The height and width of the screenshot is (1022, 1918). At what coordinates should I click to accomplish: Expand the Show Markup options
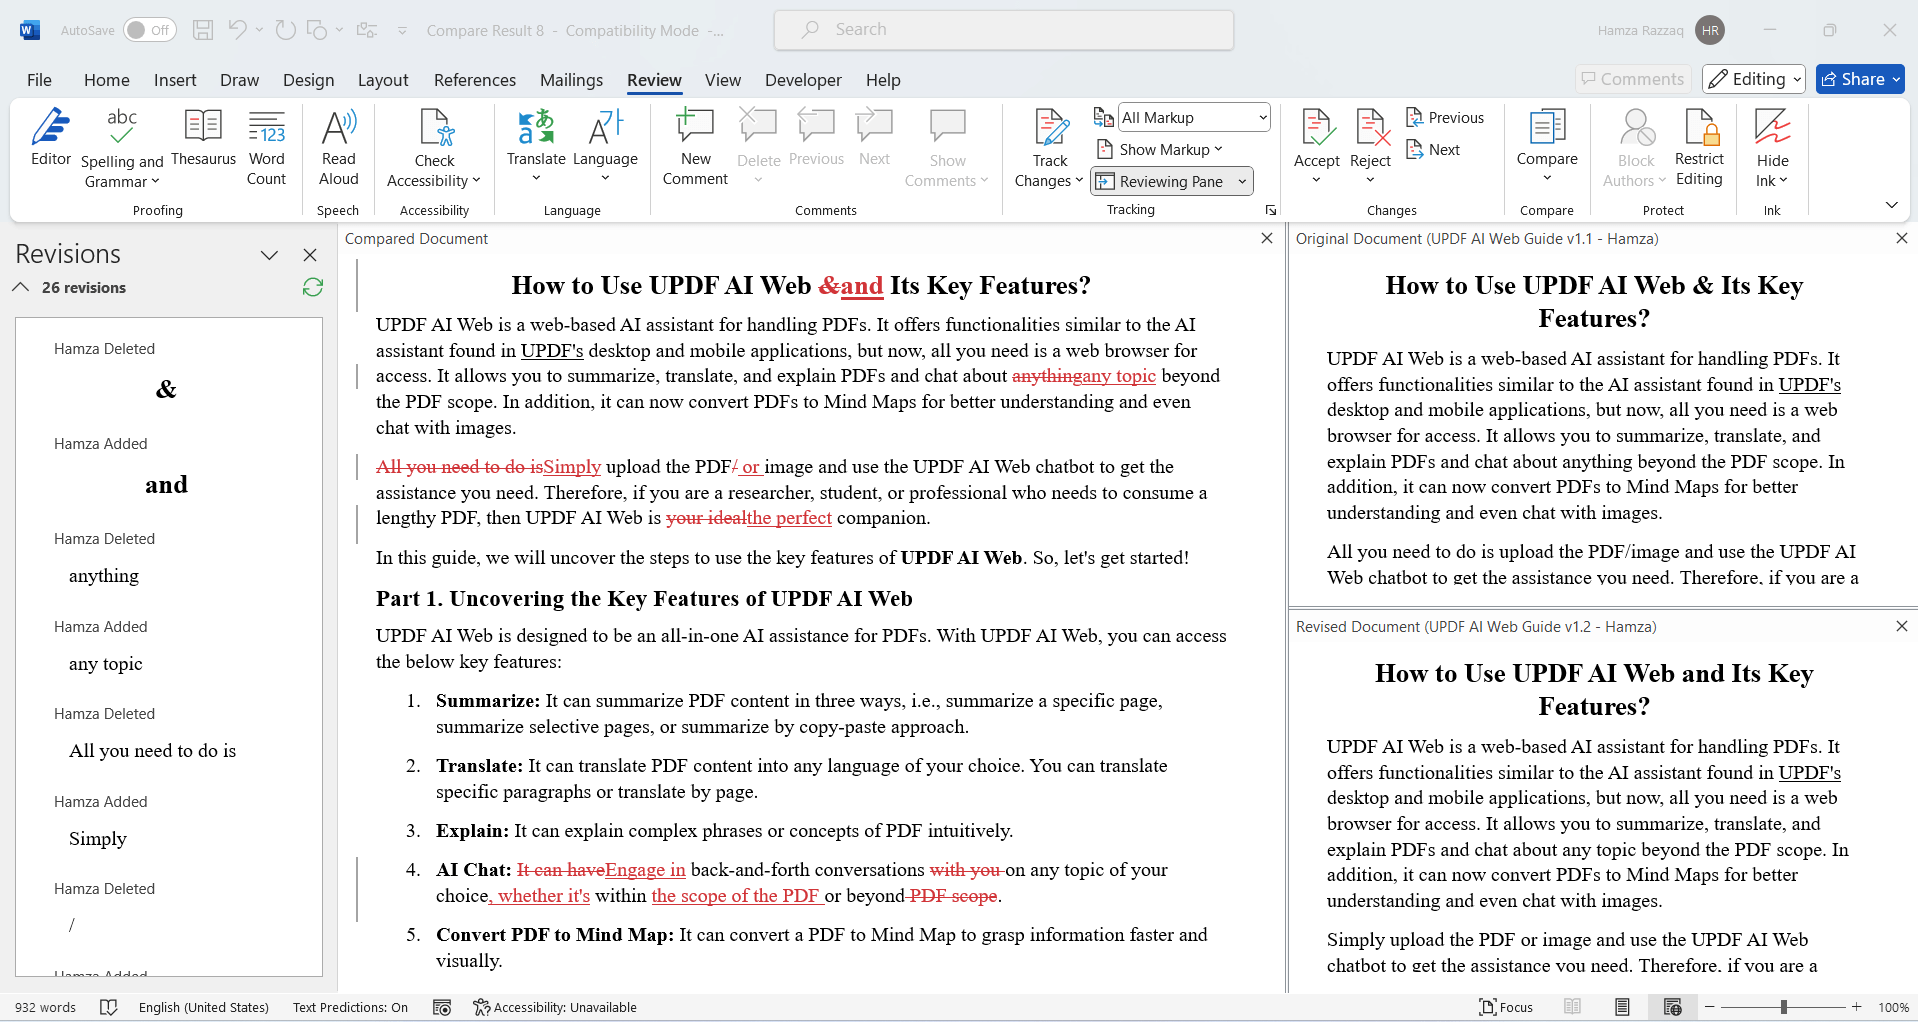1159,149
